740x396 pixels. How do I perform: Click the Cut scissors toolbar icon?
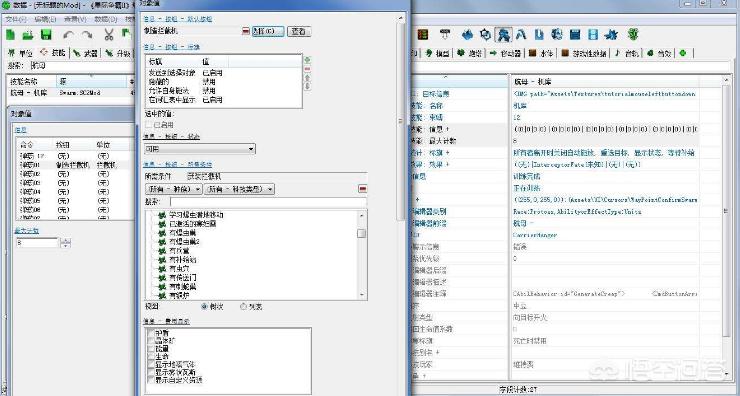109,34
